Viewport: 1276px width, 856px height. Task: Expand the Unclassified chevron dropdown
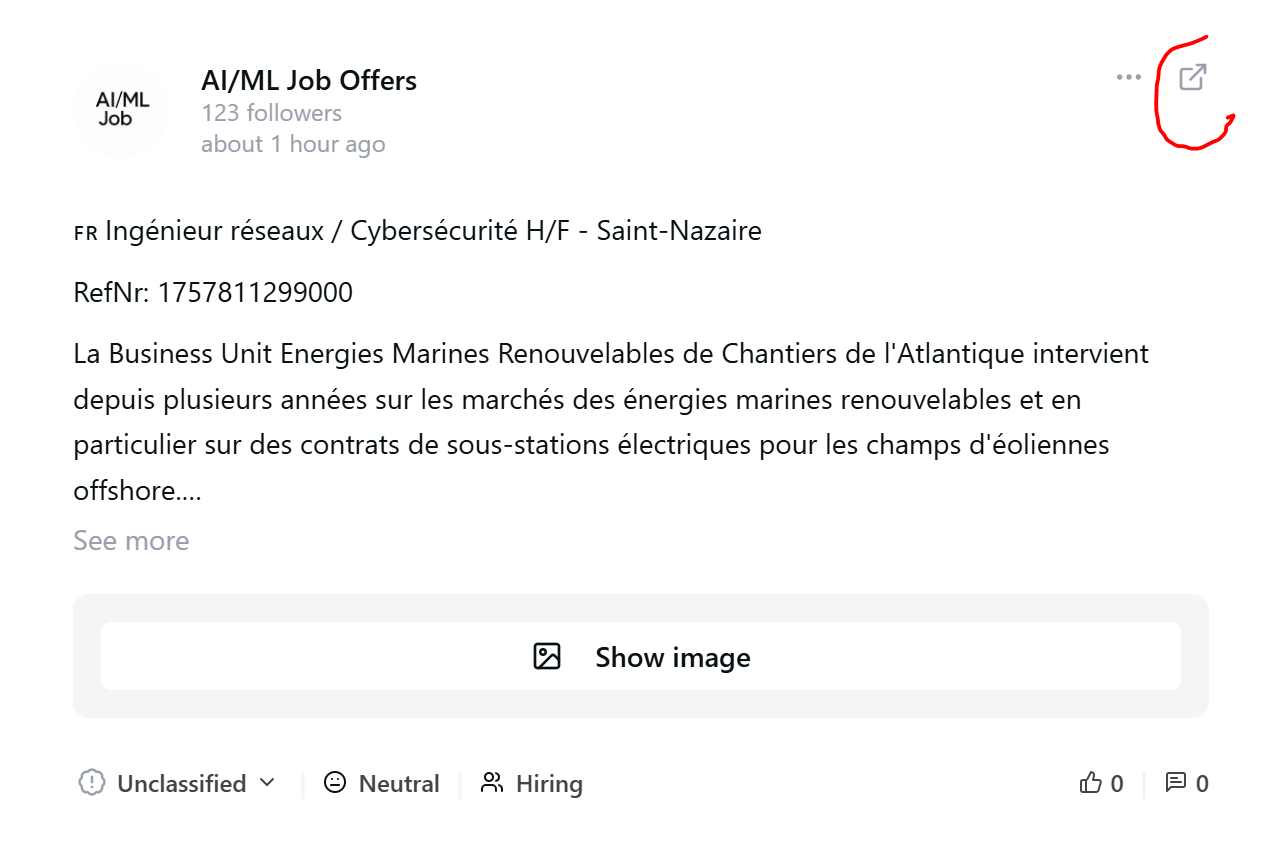(x=267, y=782)
